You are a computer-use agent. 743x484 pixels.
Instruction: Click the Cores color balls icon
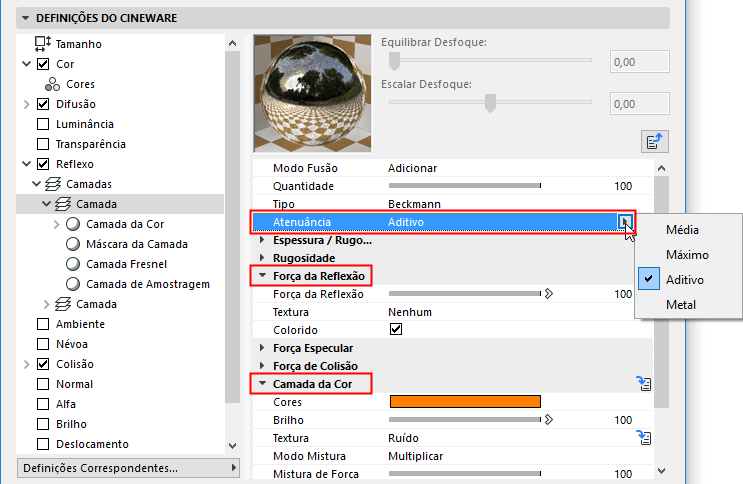(52, 84)
